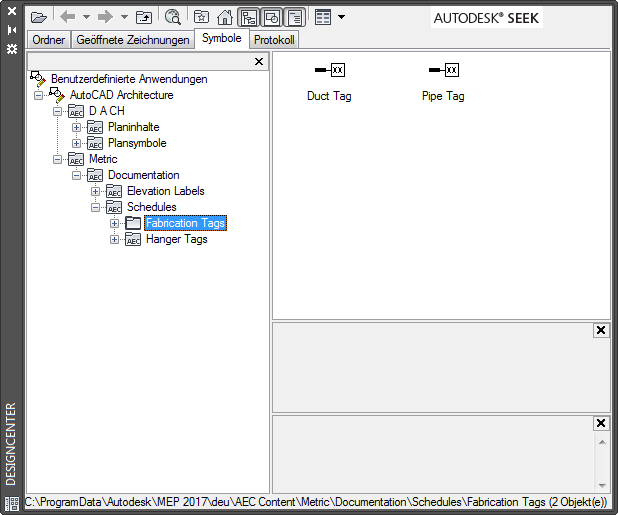Collapse the AutoCAD Architecture node
The height and width of the screenshot is (515, 618).
coord(38,95)
